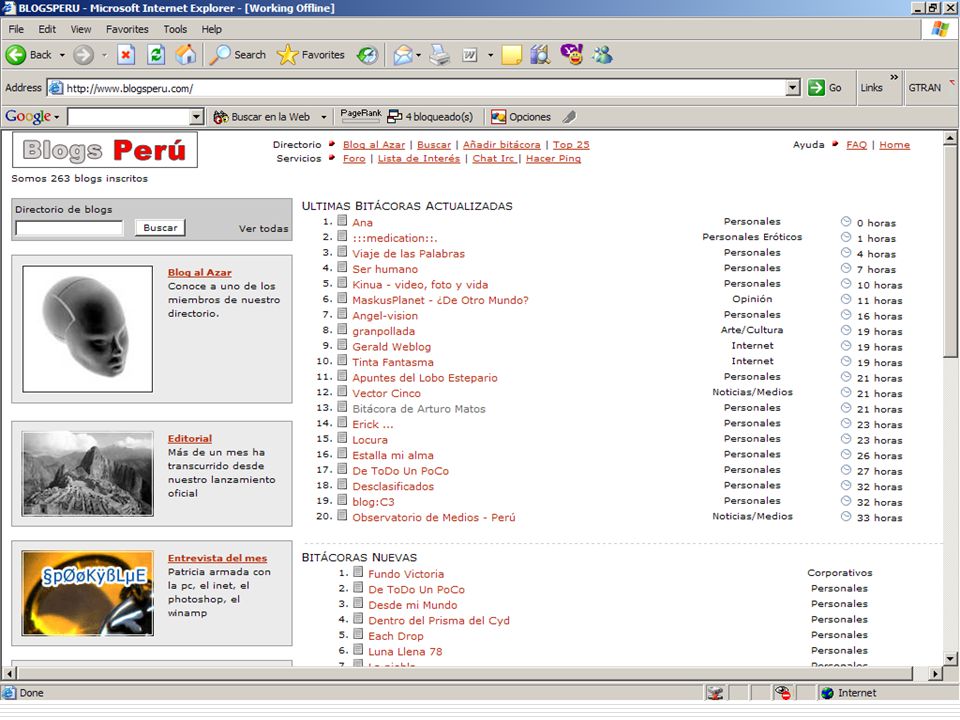Follow the Top 25 link
The height and width of the screenshot is (720, 960).
point(571,144)
